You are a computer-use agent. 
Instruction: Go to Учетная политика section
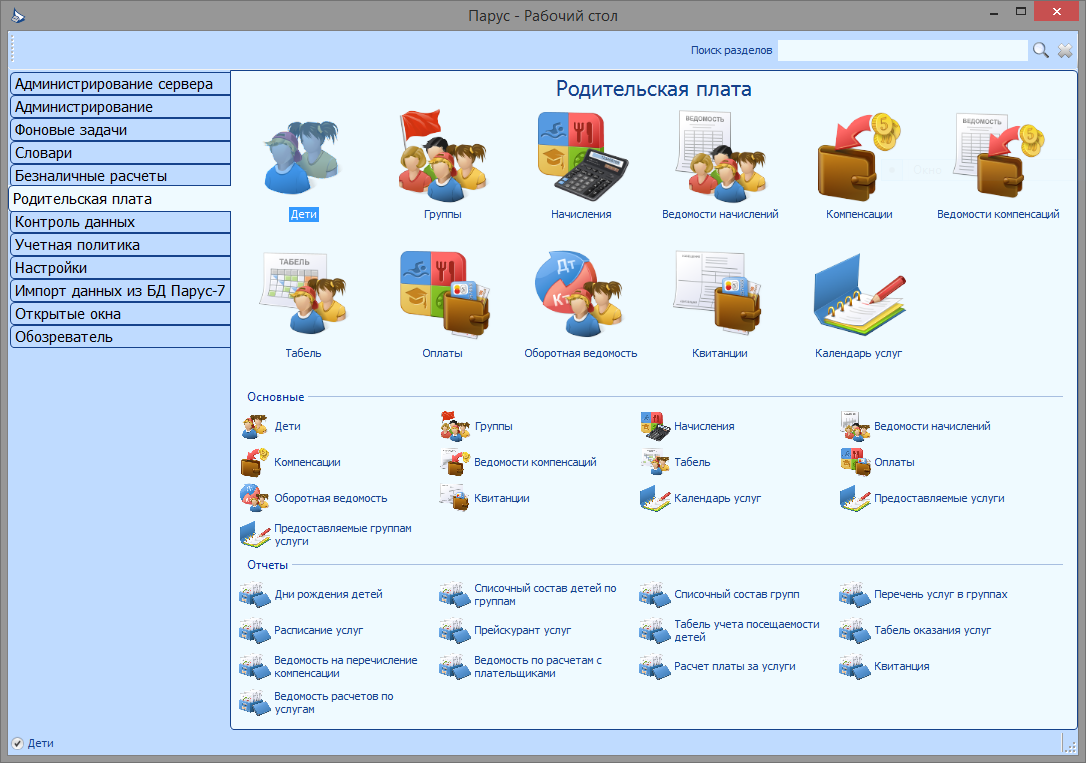pos(121,244)
